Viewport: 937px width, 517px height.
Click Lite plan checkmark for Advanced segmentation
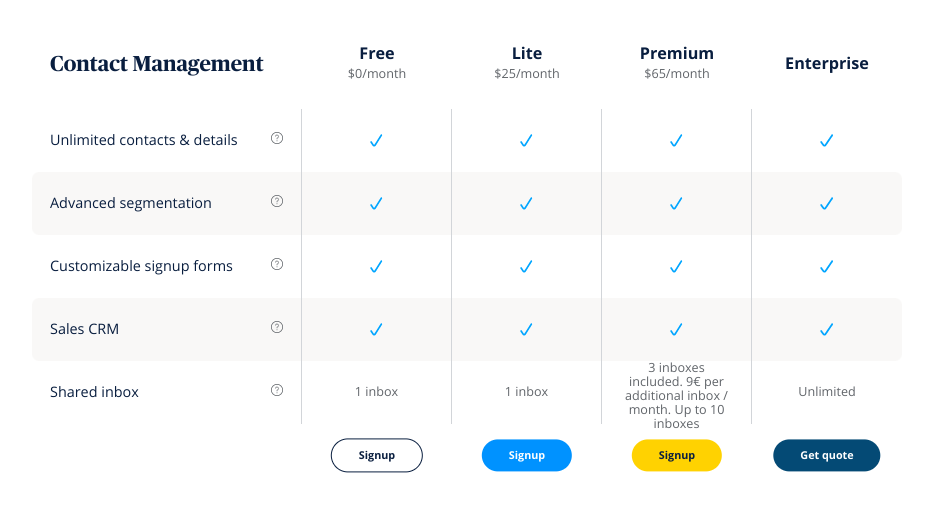526,204
